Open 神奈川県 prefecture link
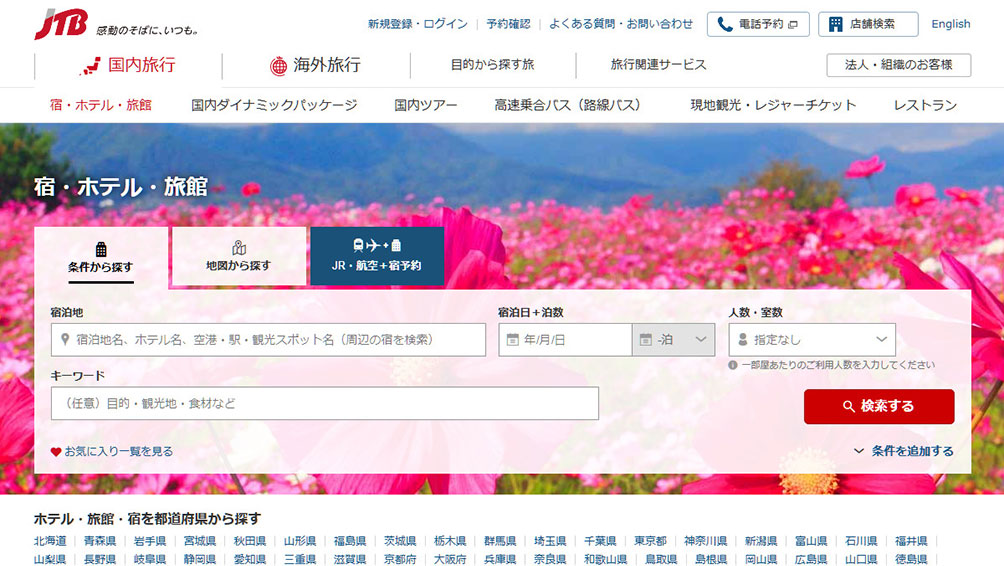The height and width of the screenshot is (566, 1004). pos(706,541)
